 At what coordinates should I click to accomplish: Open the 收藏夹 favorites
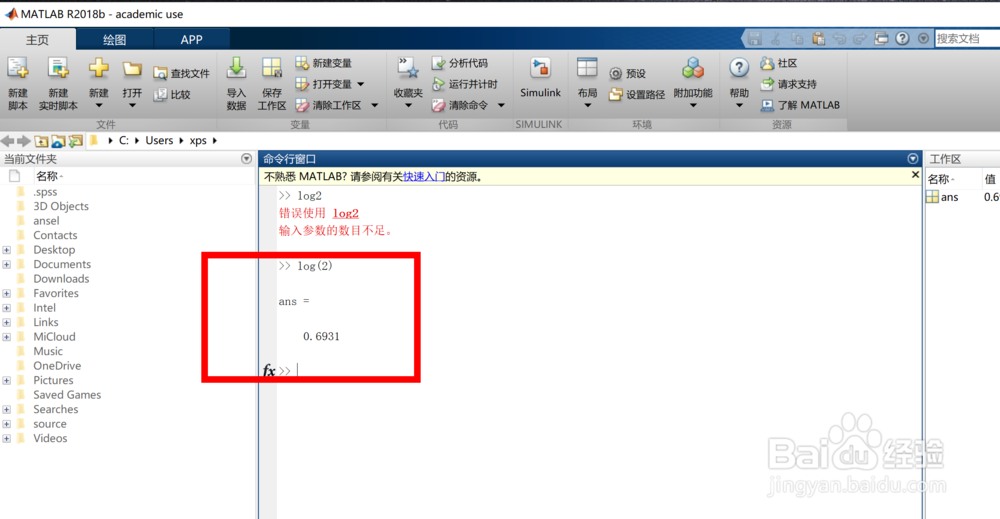pyautogui.click(x=408, y=84)
